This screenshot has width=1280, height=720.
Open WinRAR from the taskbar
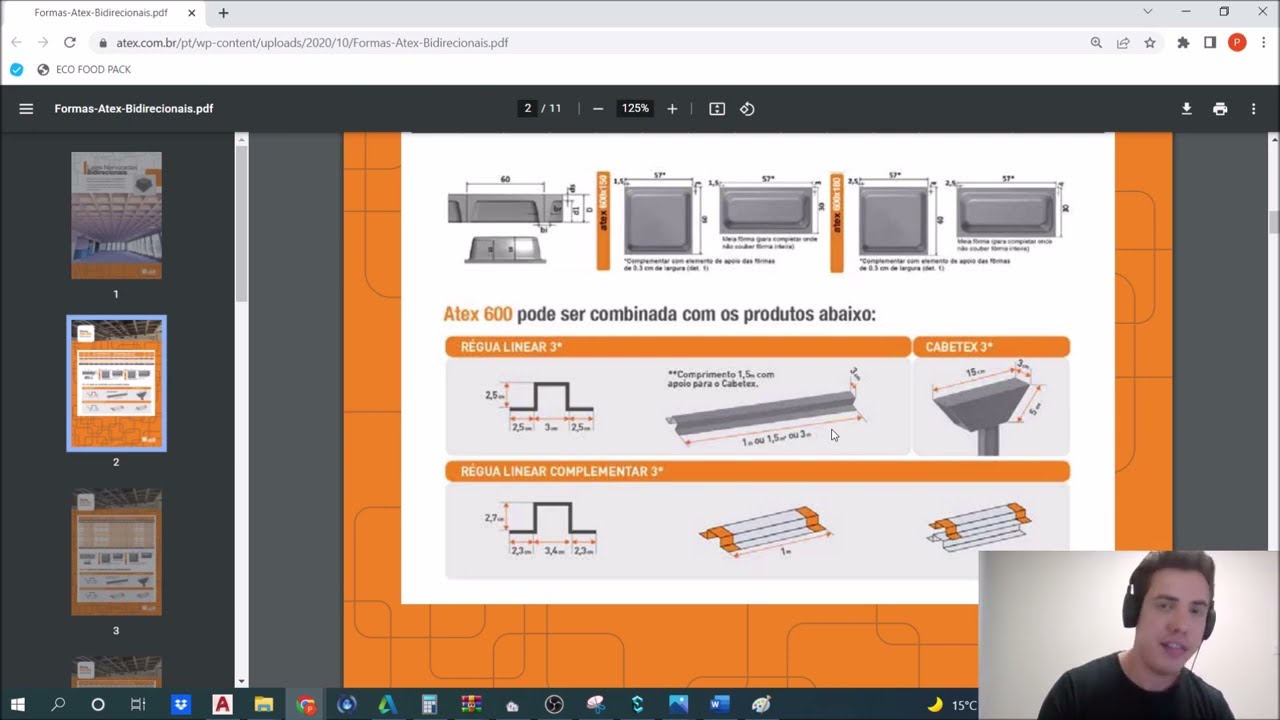coord(471,705)
